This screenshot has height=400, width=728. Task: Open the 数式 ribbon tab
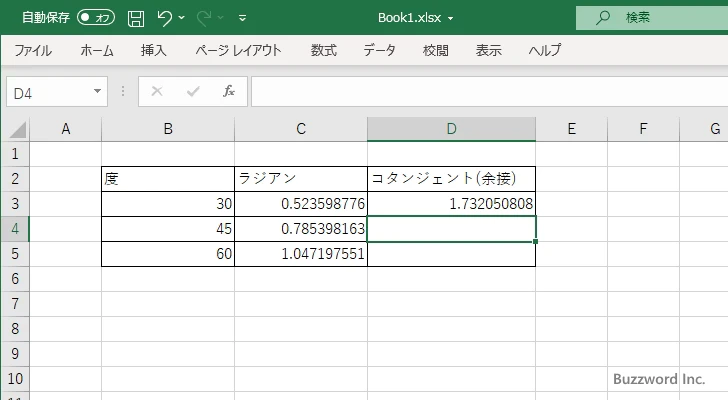point(324,50)
